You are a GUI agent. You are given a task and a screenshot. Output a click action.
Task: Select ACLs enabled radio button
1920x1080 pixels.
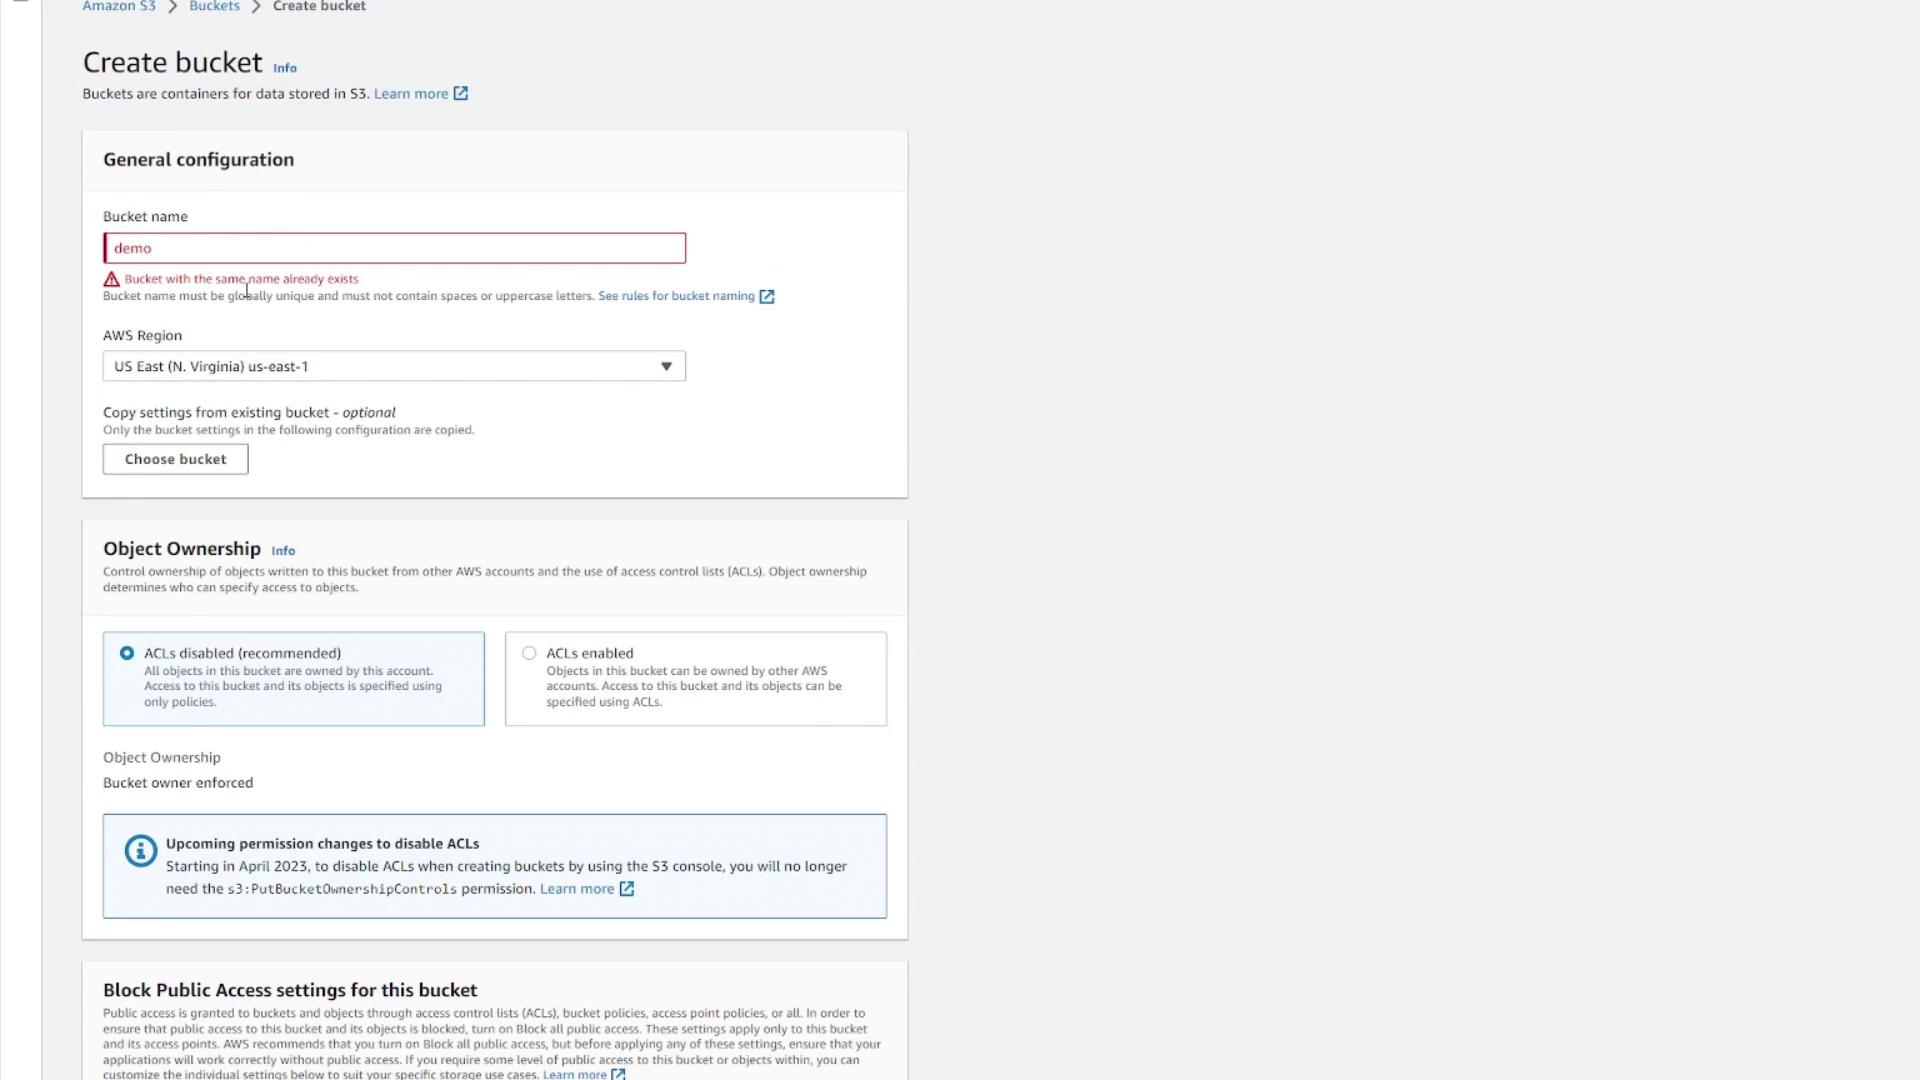pos(529,653)
